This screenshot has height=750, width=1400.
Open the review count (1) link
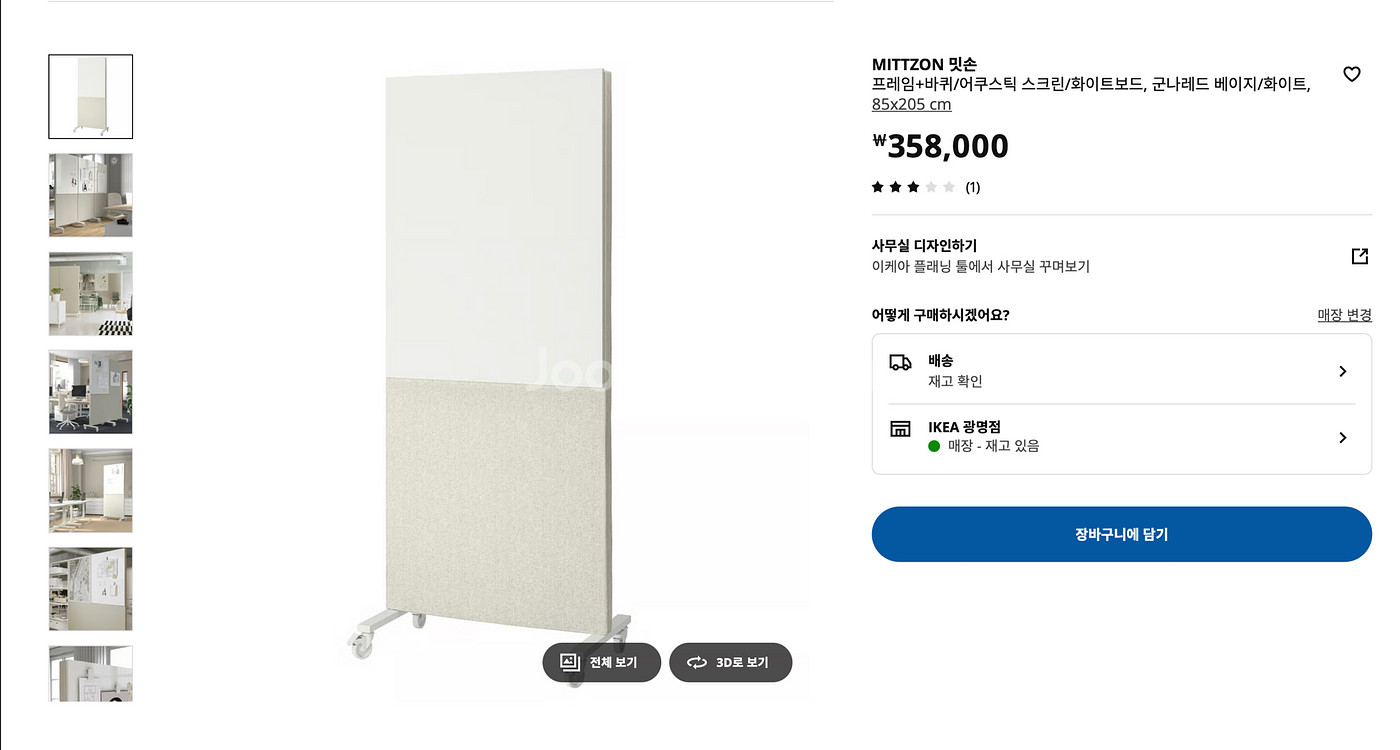coord(972,187)
